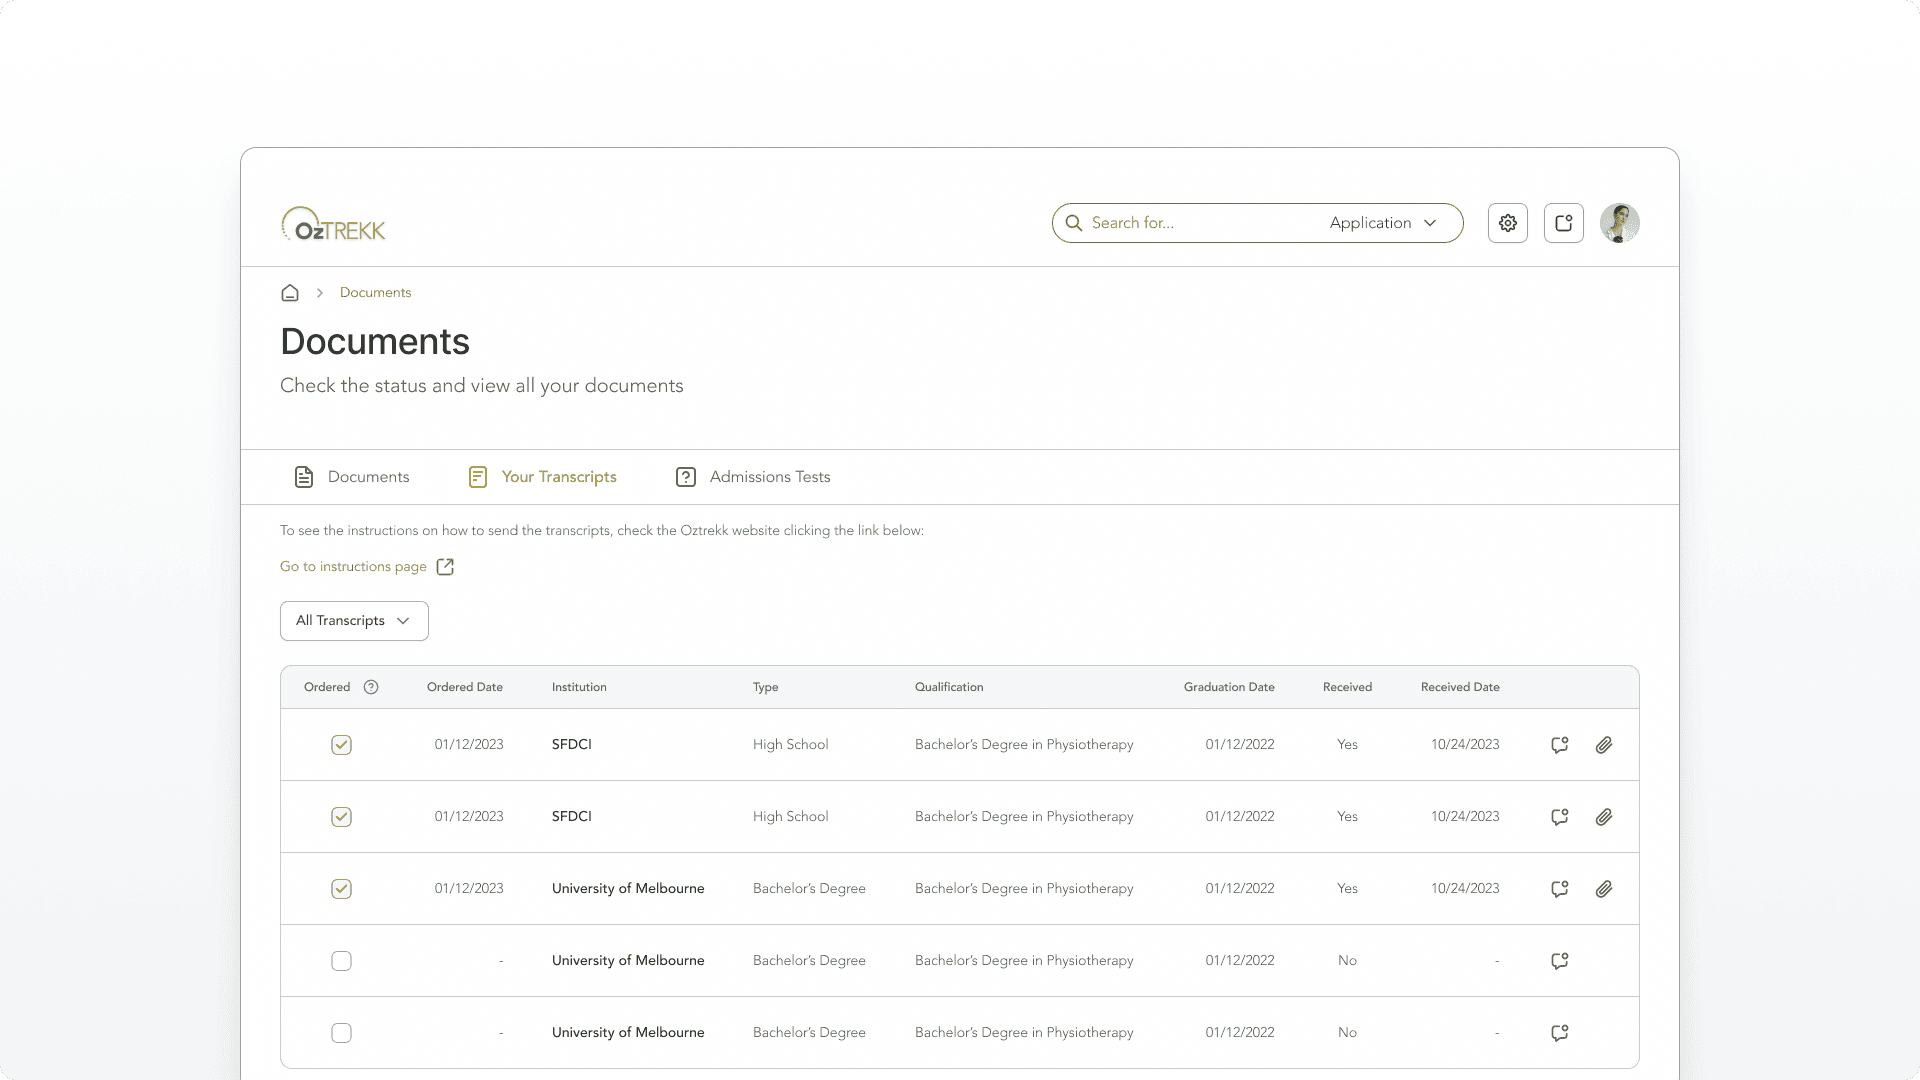Click the notifications icon beside settings
1920x1080 pixels.
coord(1563,223)
